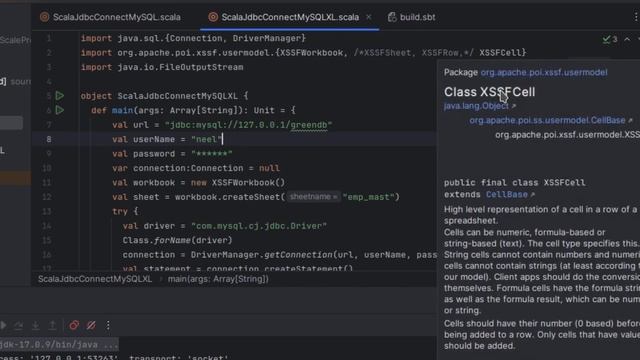
Task: Click XSSFWorkbook() on line 11
Action: coord(248,182)
